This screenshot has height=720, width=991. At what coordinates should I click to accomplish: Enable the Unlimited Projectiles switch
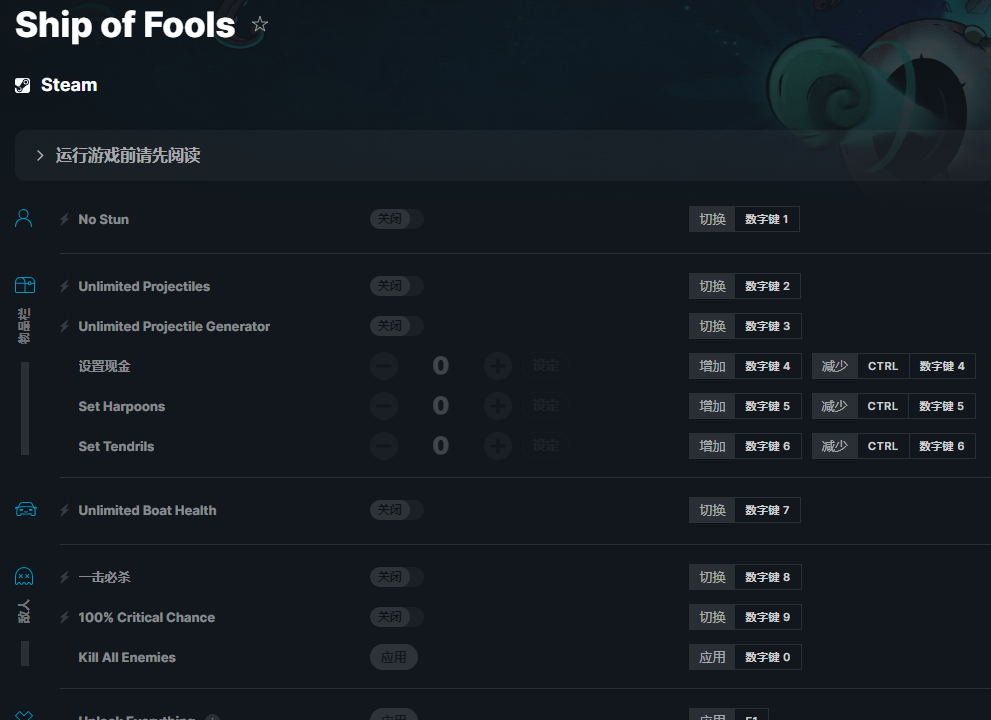pyautogui.click(x=397, y=286)
